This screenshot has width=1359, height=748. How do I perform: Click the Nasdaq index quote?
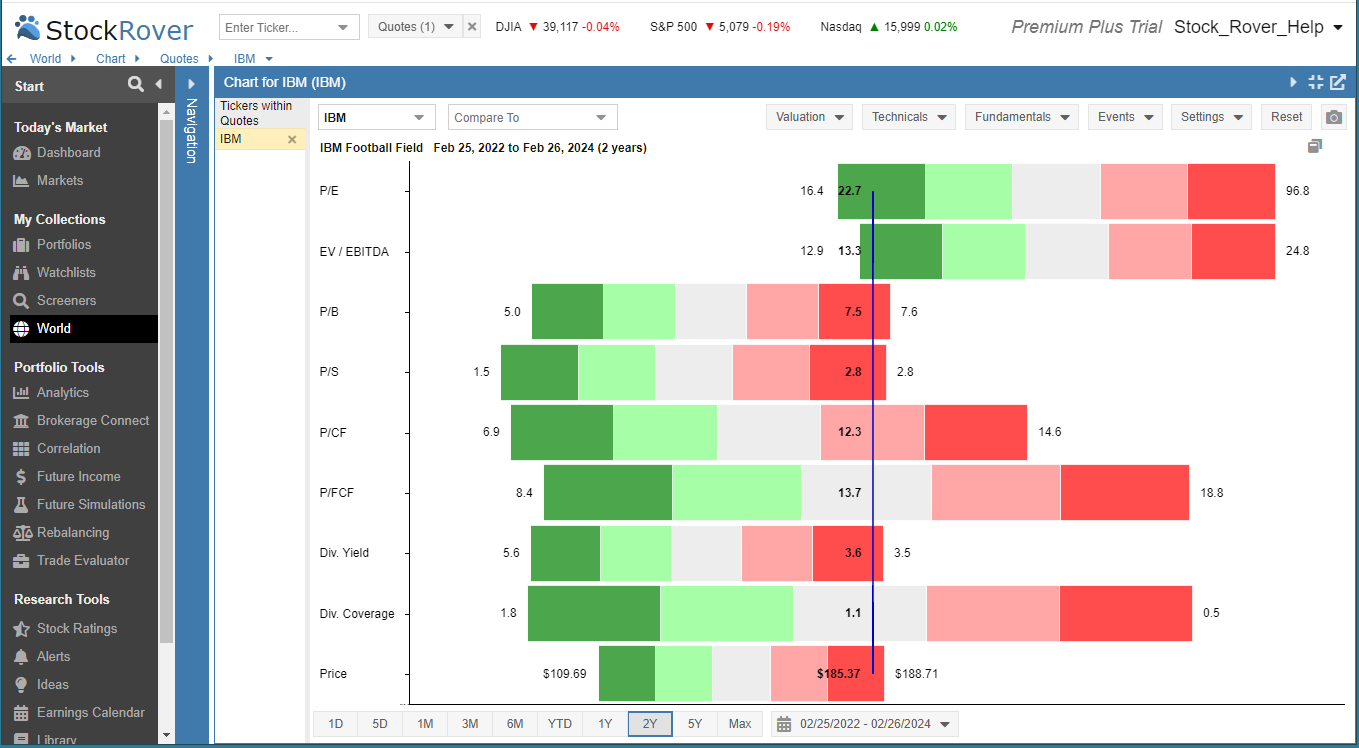tap(888, 27)
